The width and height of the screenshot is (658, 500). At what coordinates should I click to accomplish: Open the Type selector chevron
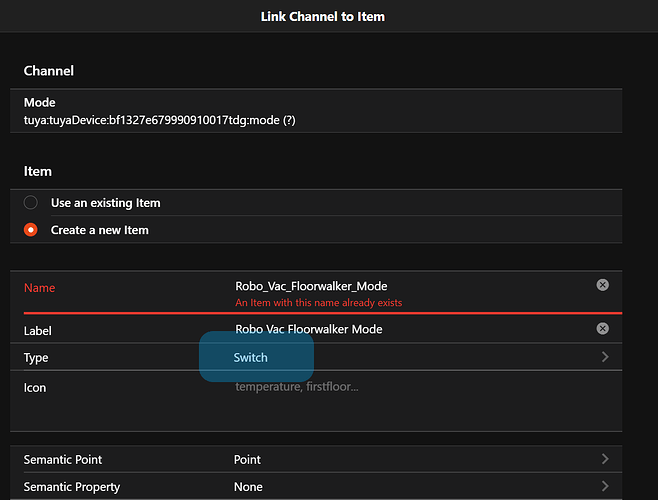click(605, 357)
